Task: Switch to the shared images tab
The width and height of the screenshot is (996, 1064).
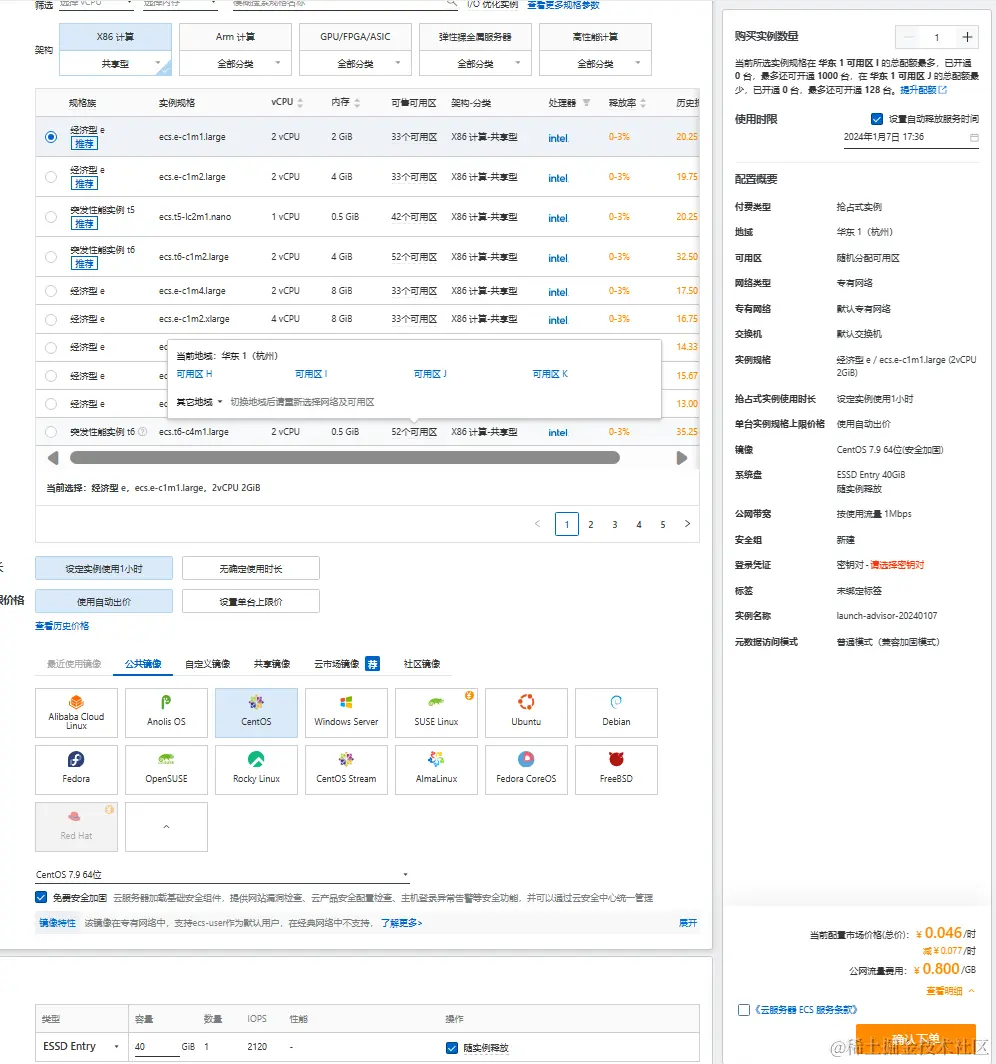Action: [272, 664]
